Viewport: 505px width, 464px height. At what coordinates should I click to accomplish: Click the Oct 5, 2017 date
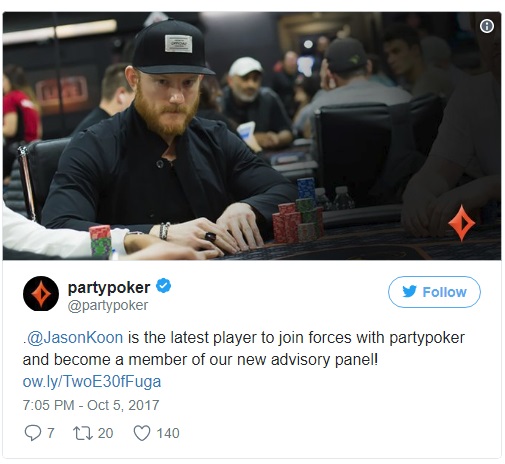[123, 405]
